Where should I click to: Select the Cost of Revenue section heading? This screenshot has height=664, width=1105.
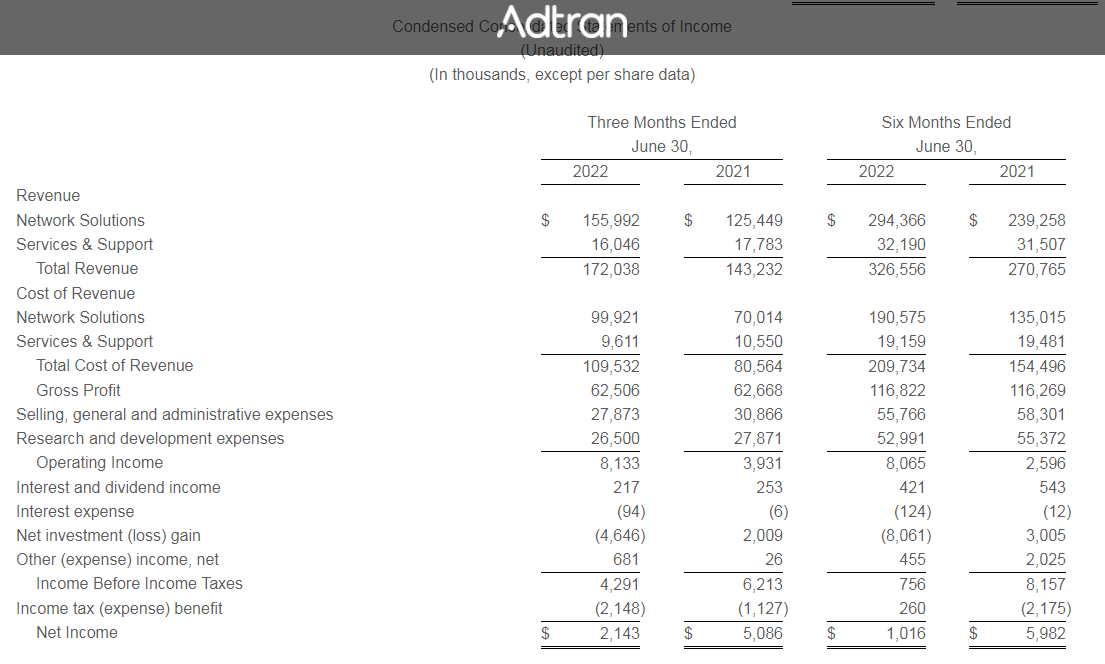click(75, 294)
